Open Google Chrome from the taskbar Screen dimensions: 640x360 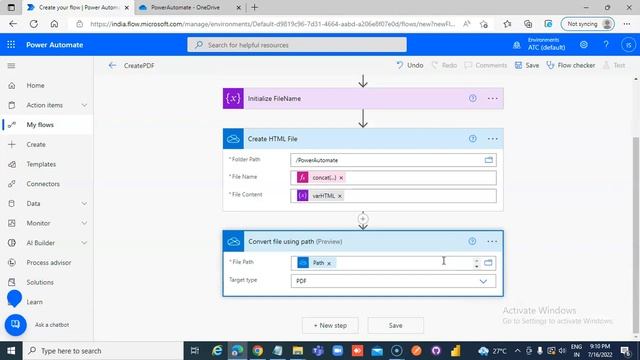tap(257, 351)
